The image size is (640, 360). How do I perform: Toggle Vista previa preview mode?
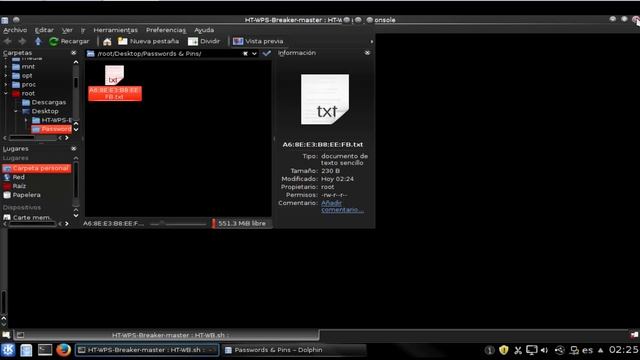click(258, 41)
